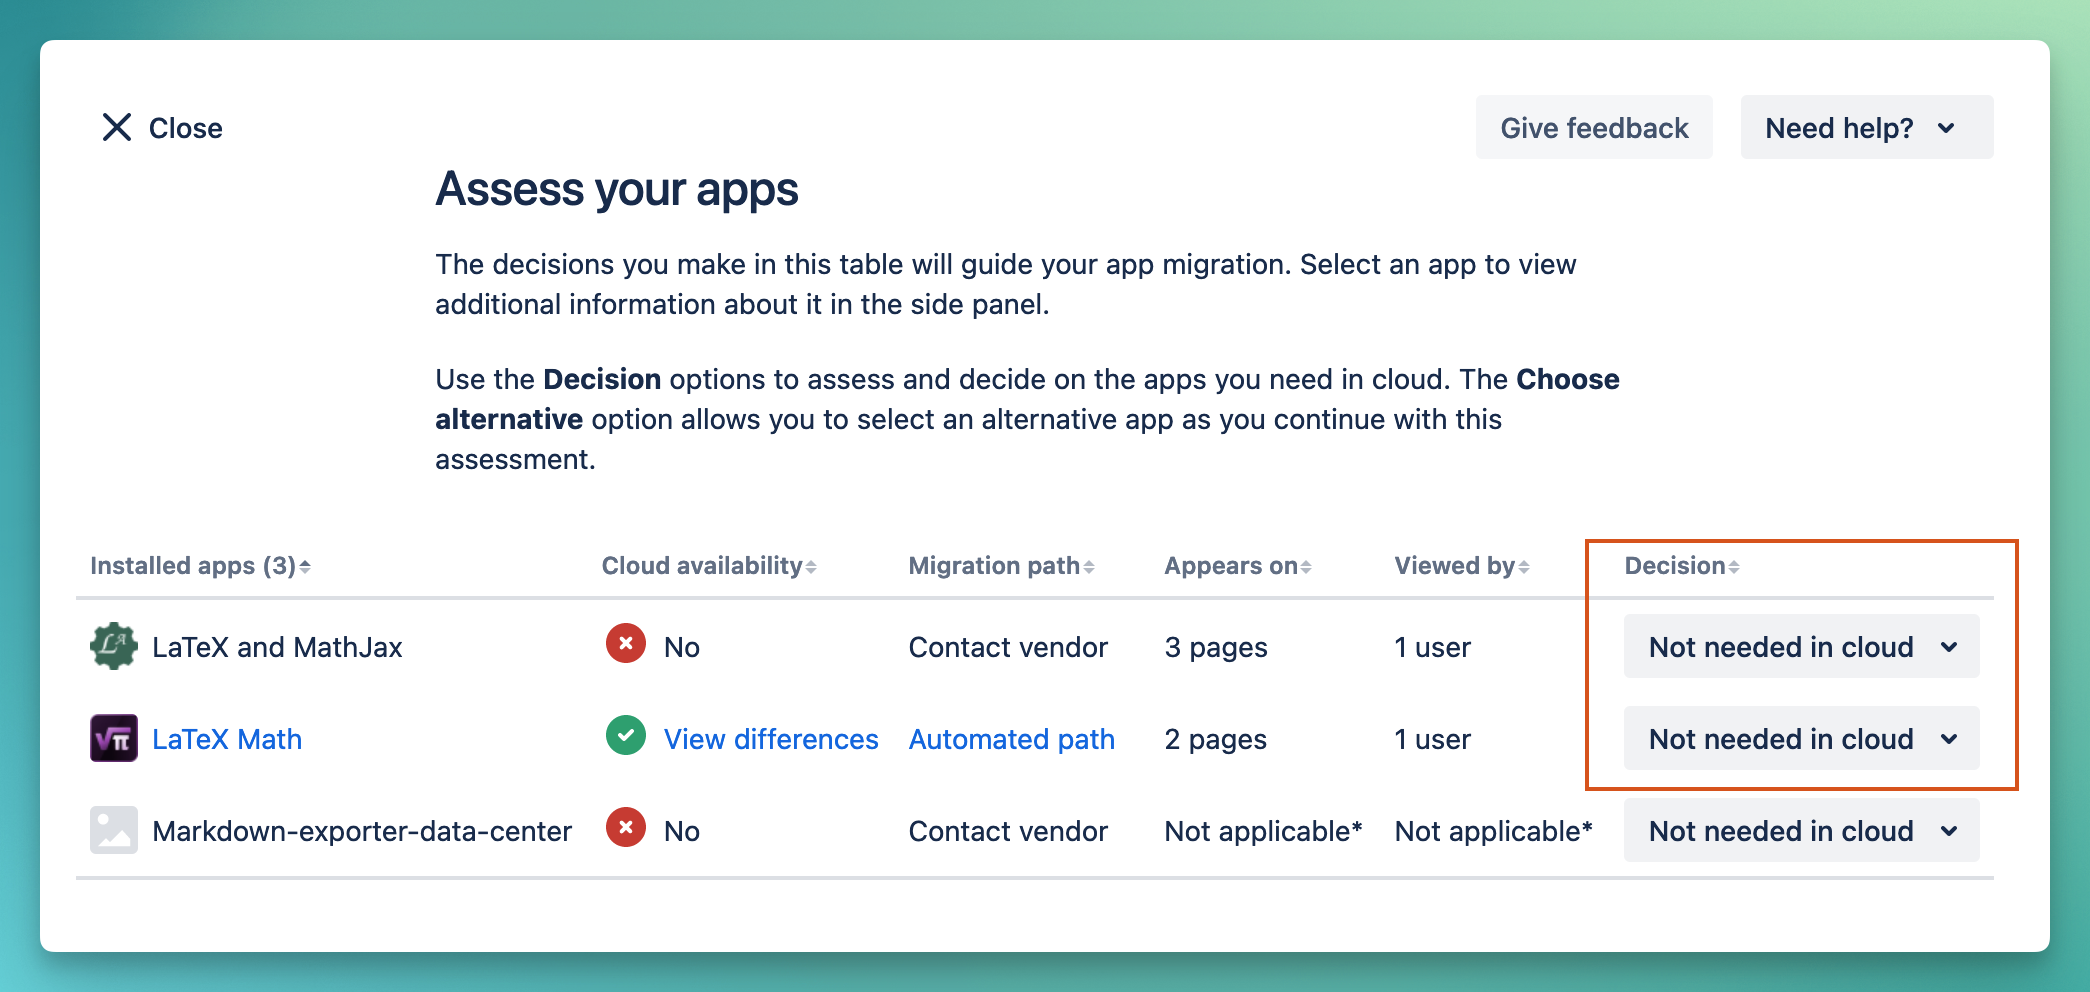The image size is (2090, 992).
Task: Open the Decision dropdown for Markdown-exporter-data-center
Action: 1800,829
